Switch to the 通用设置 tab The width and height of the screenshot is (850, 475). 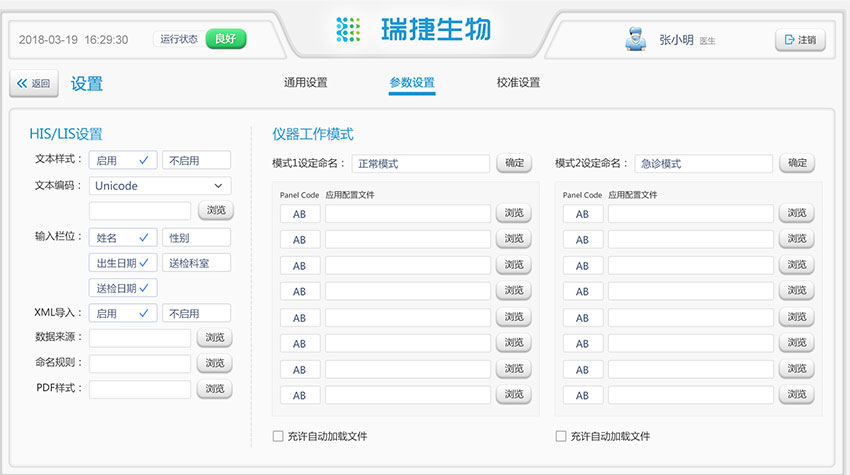305,83
